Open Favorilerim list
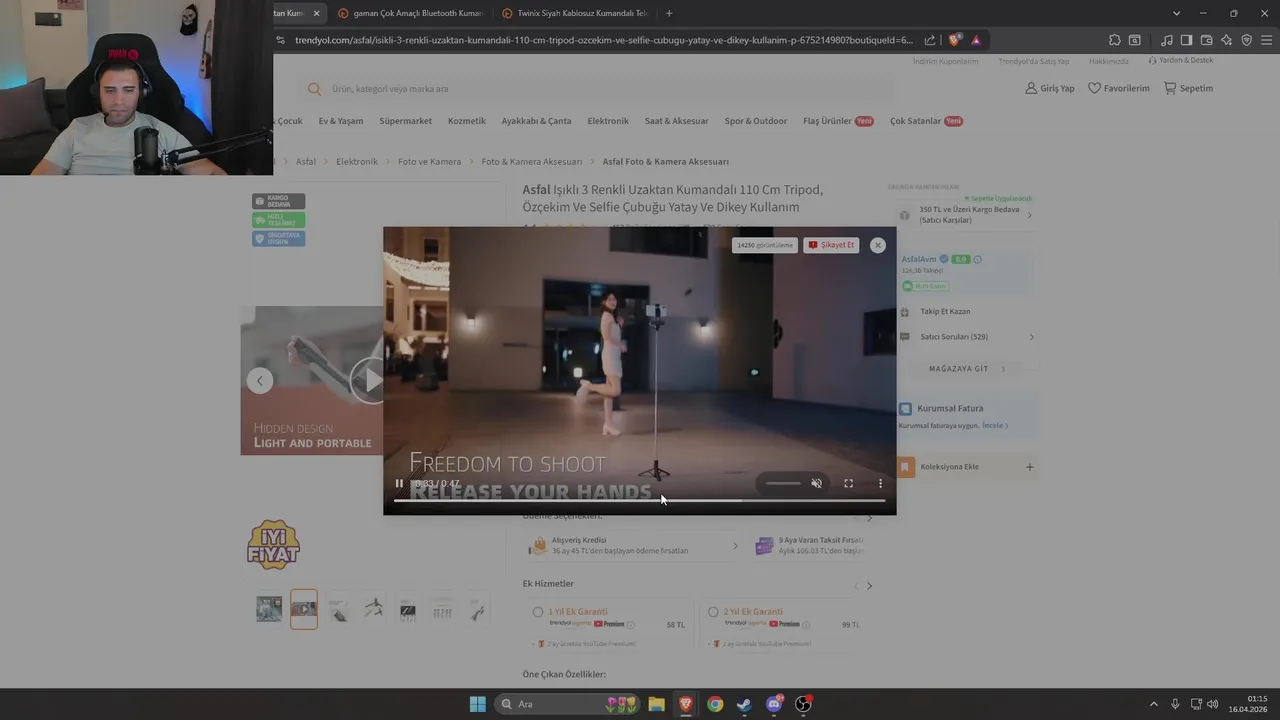Image resolution: width=1280 pixels, height=720 pixels. (x=1119, y=88)
